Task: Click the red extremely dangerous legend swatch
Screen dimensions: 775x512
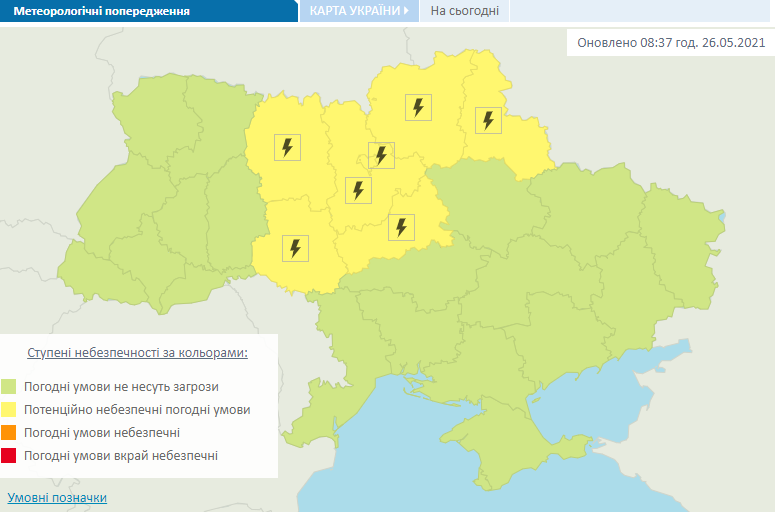Action: 9,456
